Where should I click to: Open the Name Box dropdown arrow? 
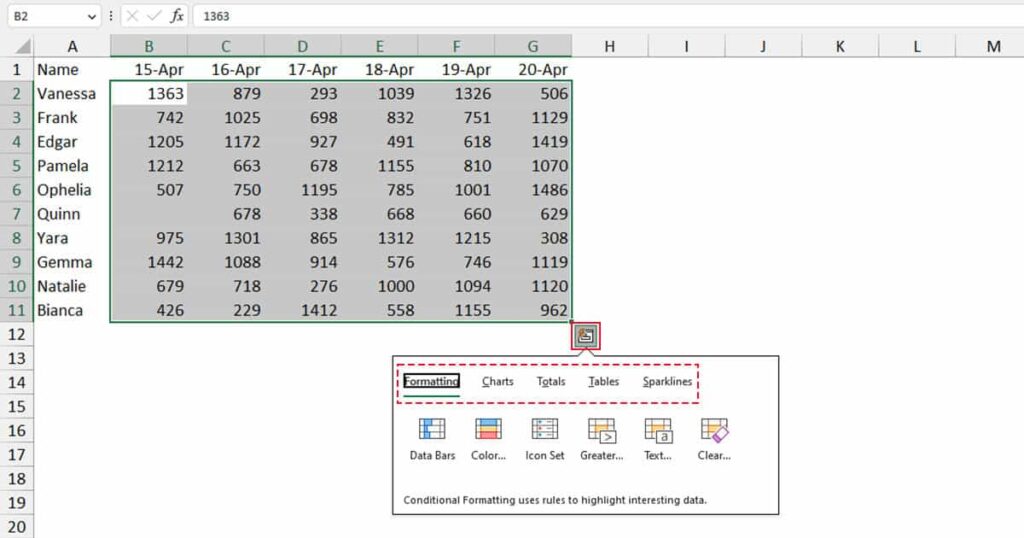[92, 16]
